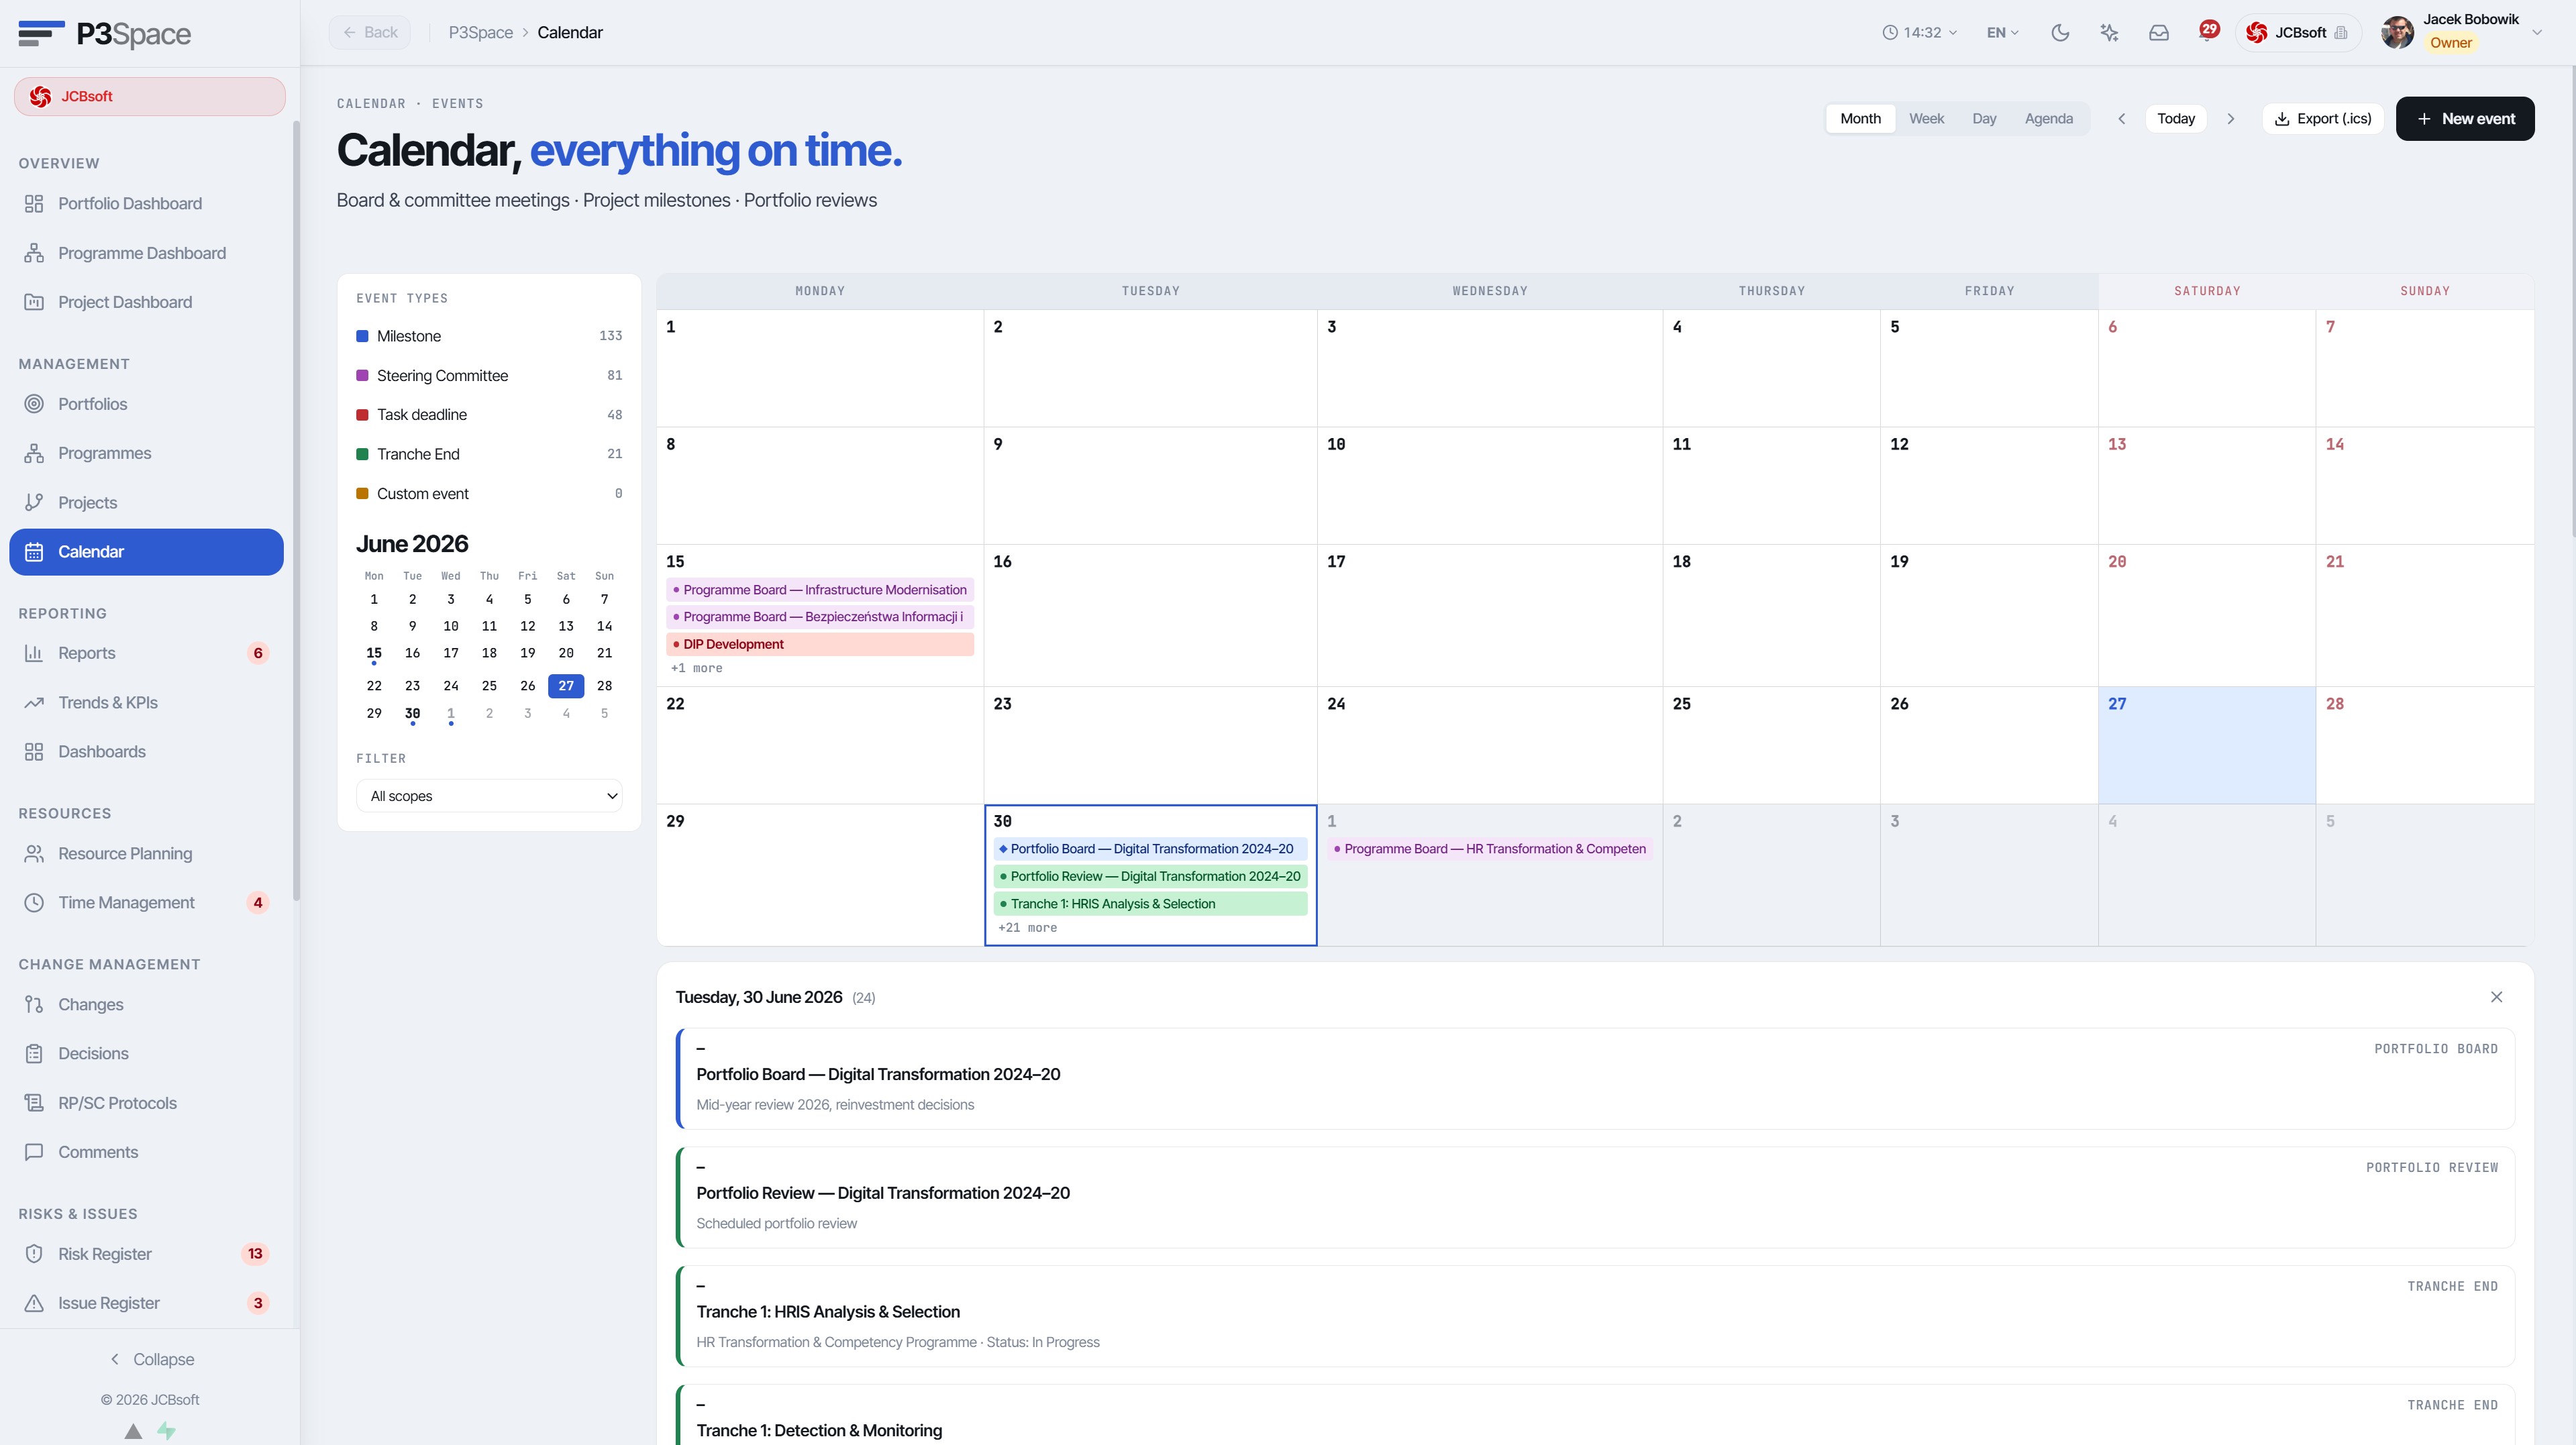Expand +21 more events on 30th
The width and height of the screenshot is (2576, 1445).
coord(1027,928)
